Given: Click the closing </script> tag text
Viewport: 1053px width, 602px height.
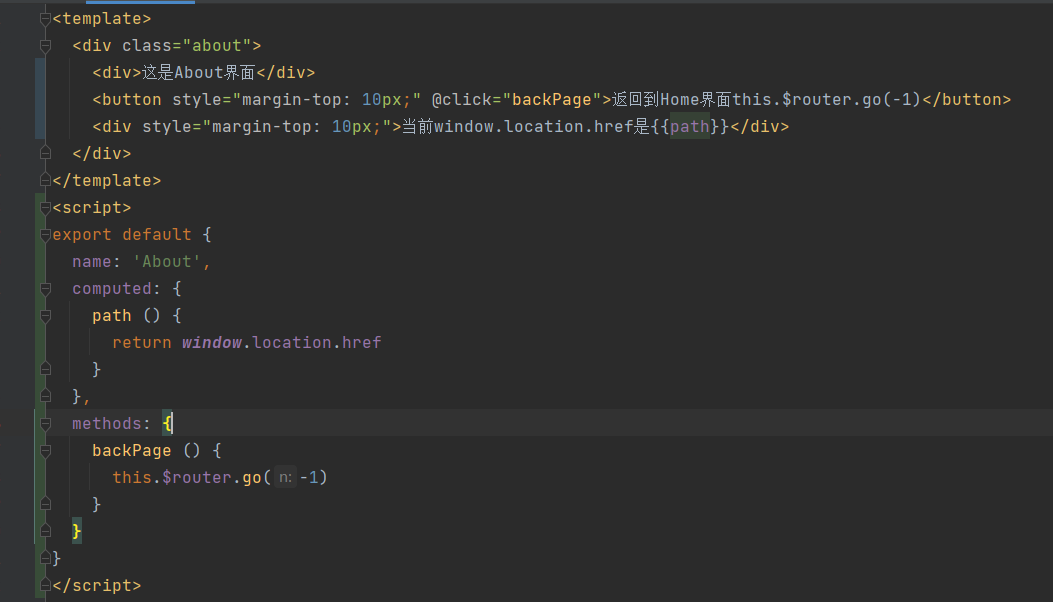Looking at the screenshot, I should coord(97,585).
